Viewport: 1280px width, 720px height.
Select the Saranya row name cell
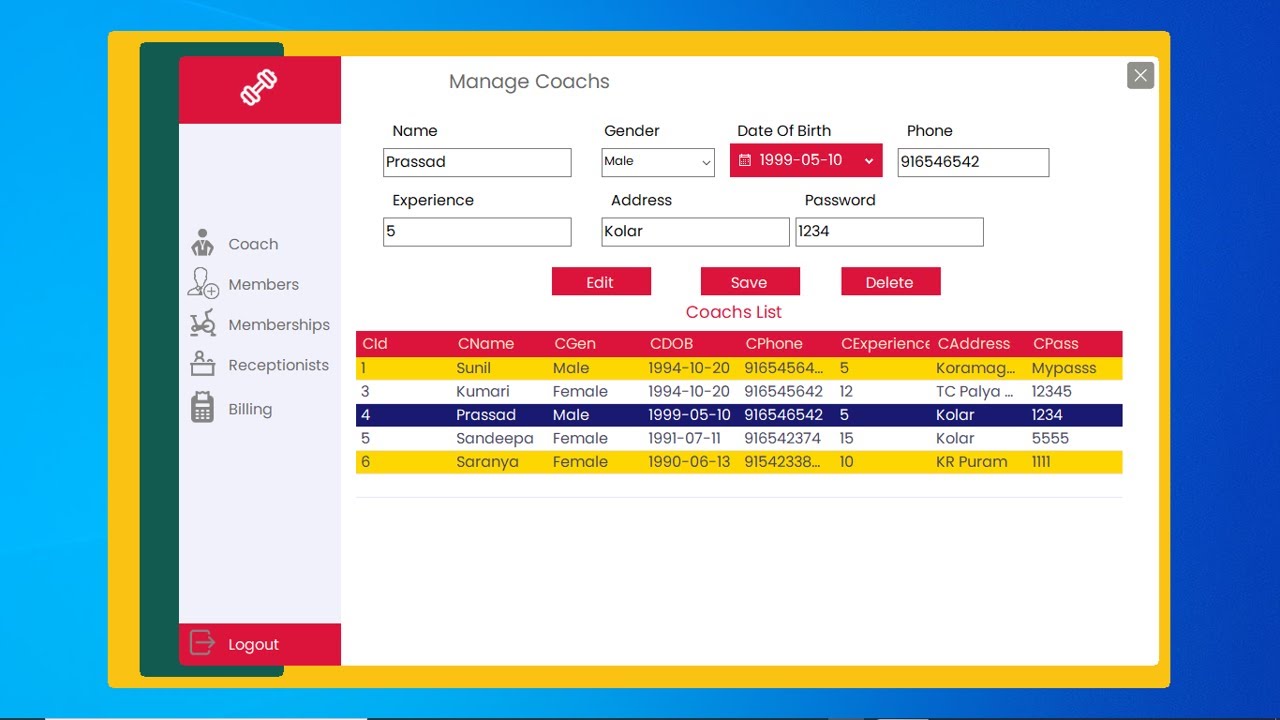click(500, 461)
